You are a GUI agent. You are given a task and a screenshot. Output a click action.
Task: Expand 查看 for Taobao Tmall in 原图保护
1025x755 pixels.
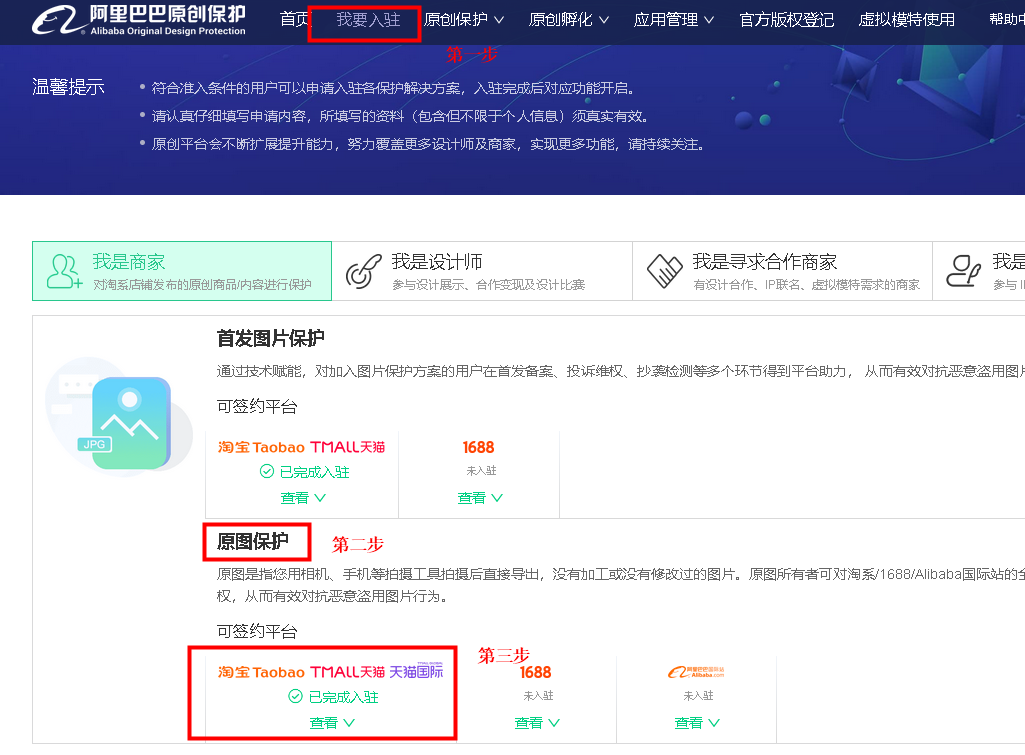pyautogui.click(x=332, y=723)
